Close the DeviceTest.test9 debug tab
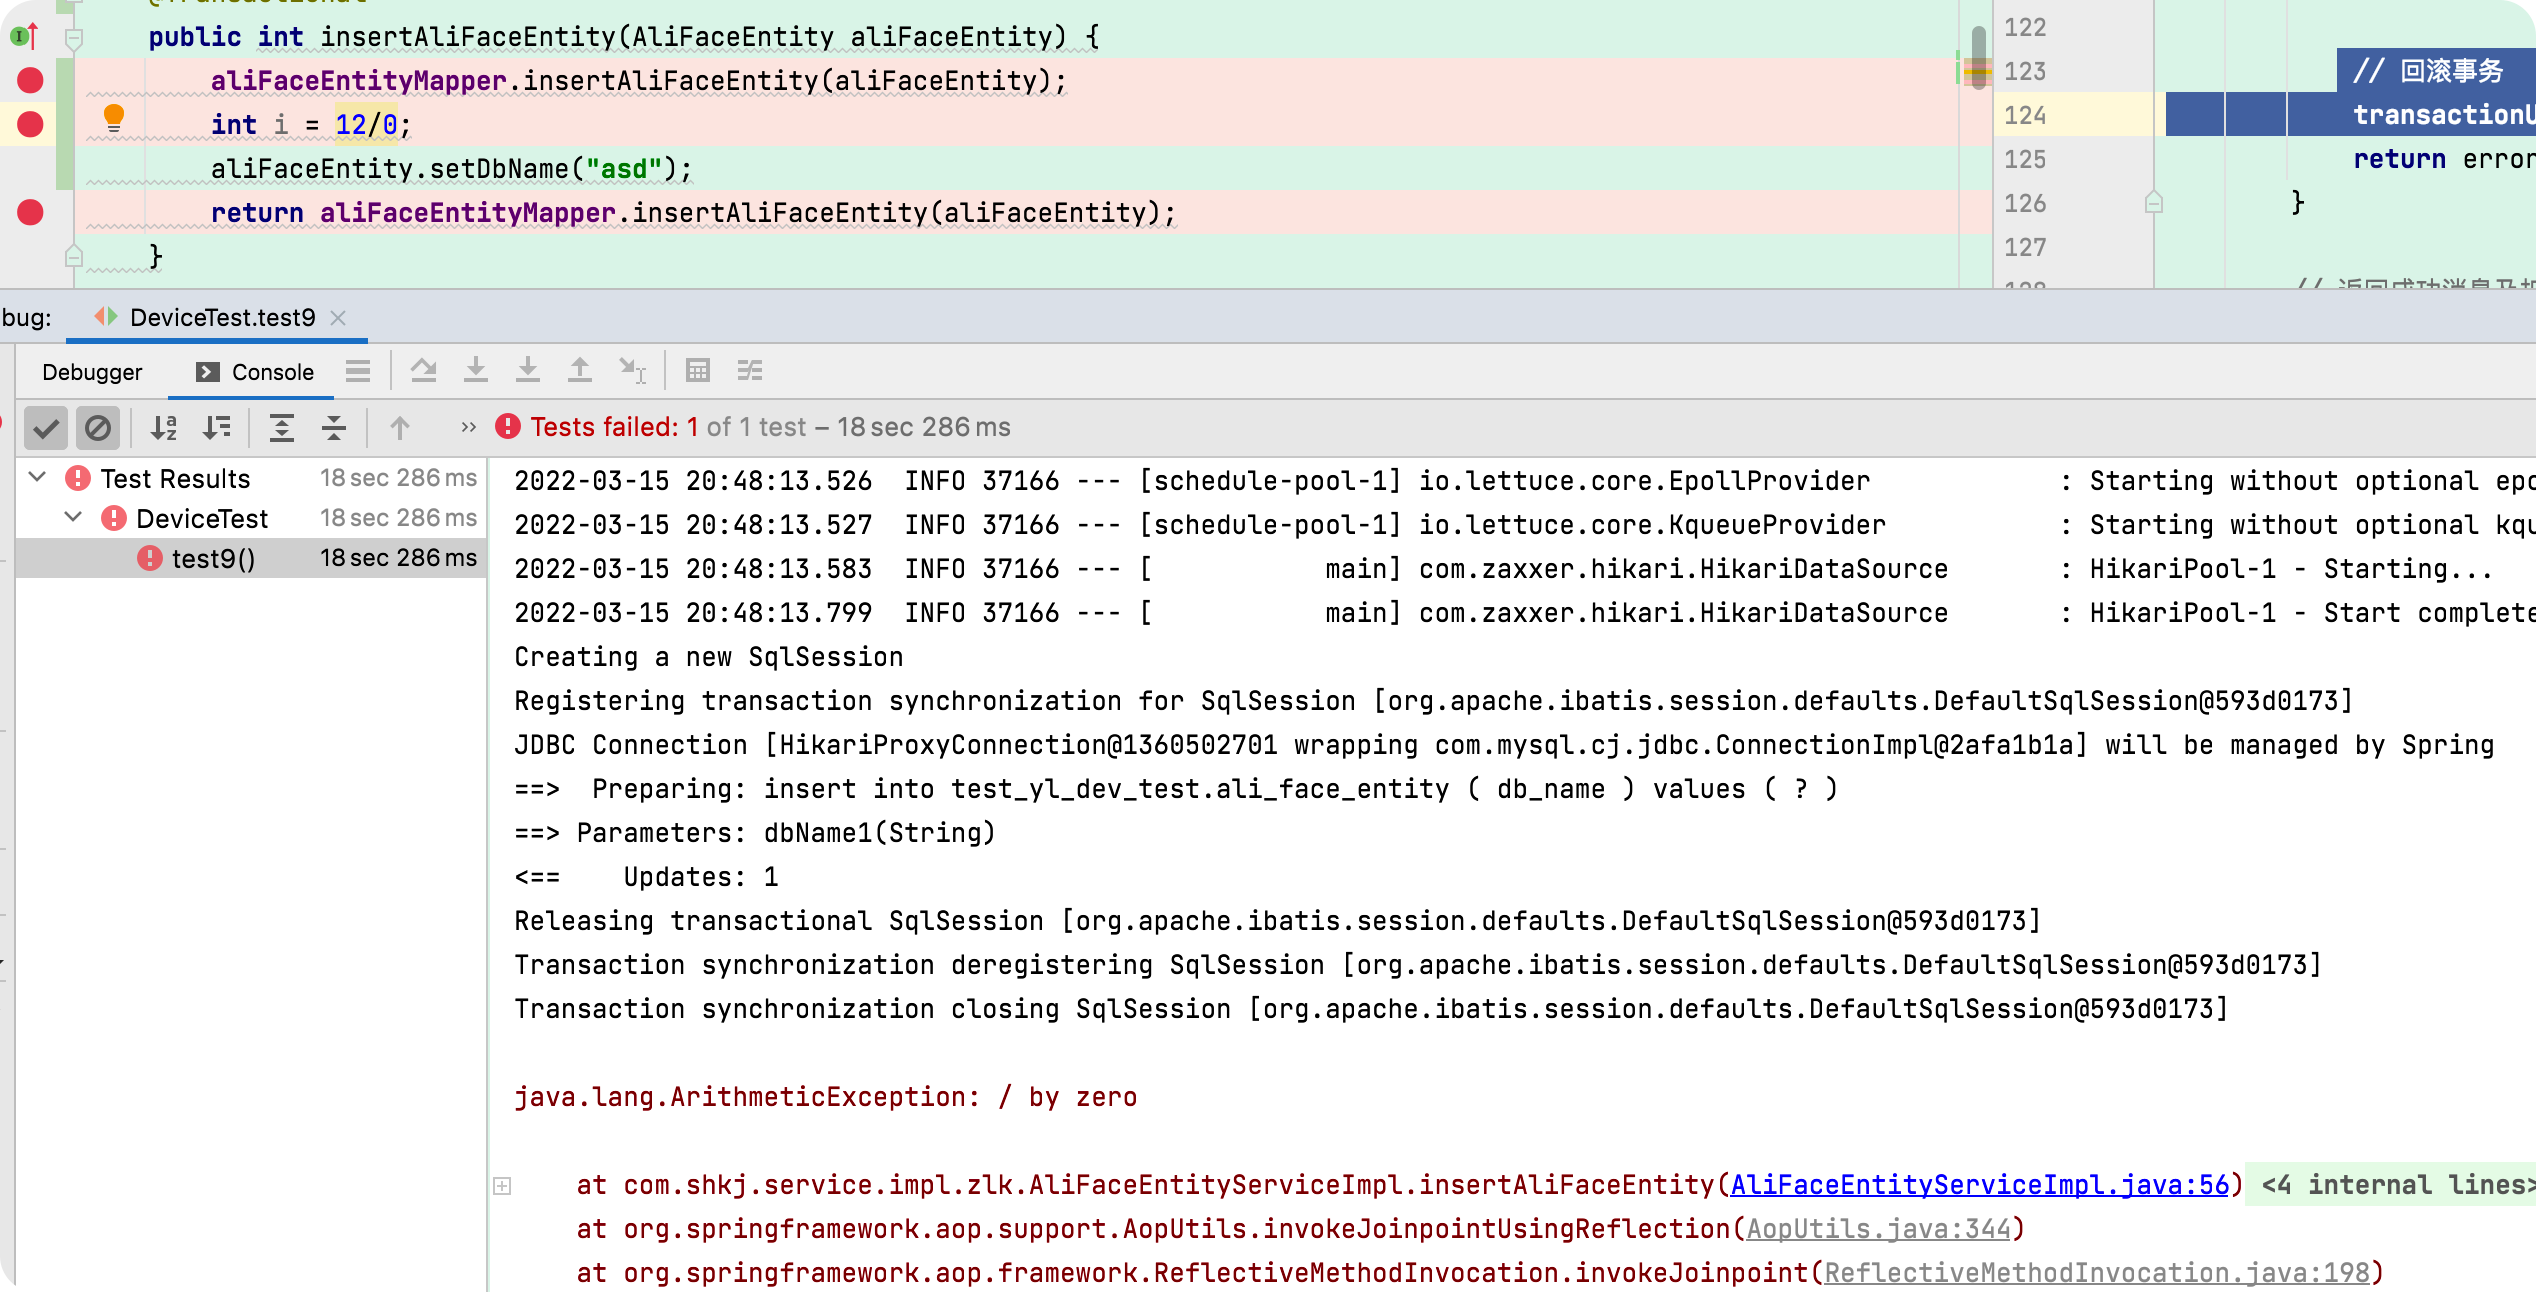The height and width of the screenshot is (1292, 2536). [339, 318]
